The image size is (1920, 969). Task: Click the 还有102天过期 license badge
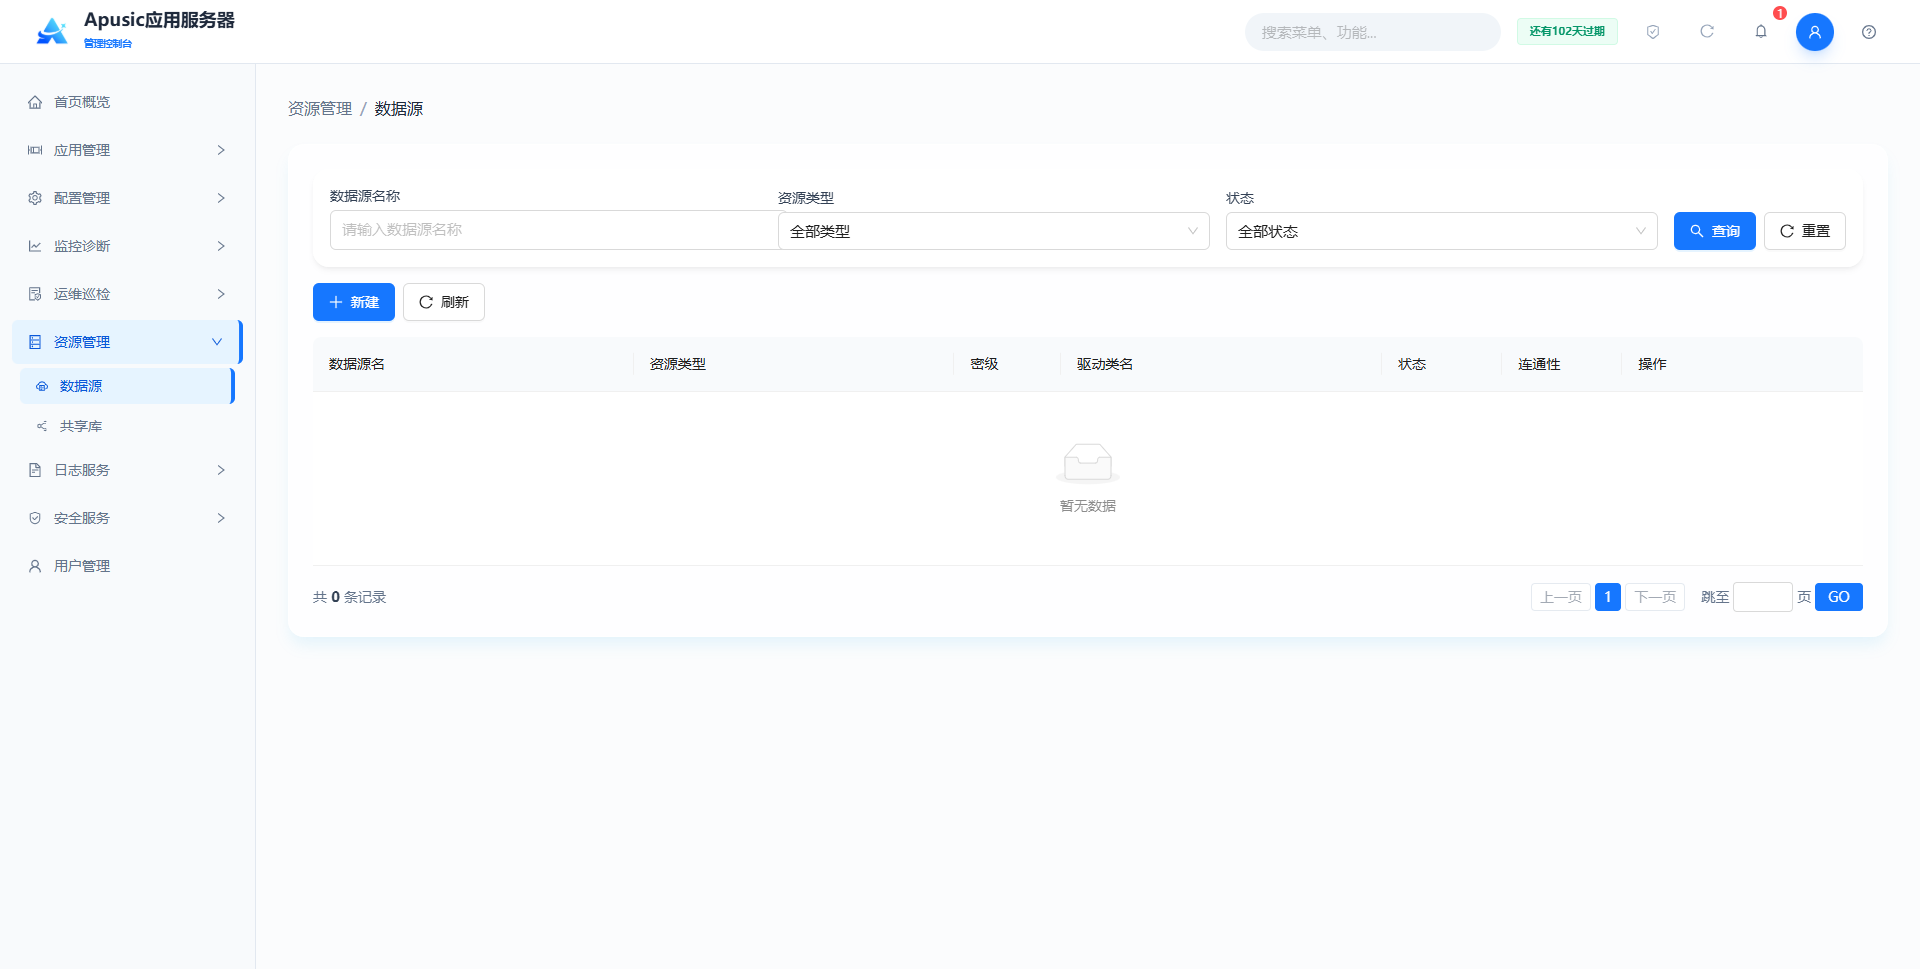click(1567, 32)
